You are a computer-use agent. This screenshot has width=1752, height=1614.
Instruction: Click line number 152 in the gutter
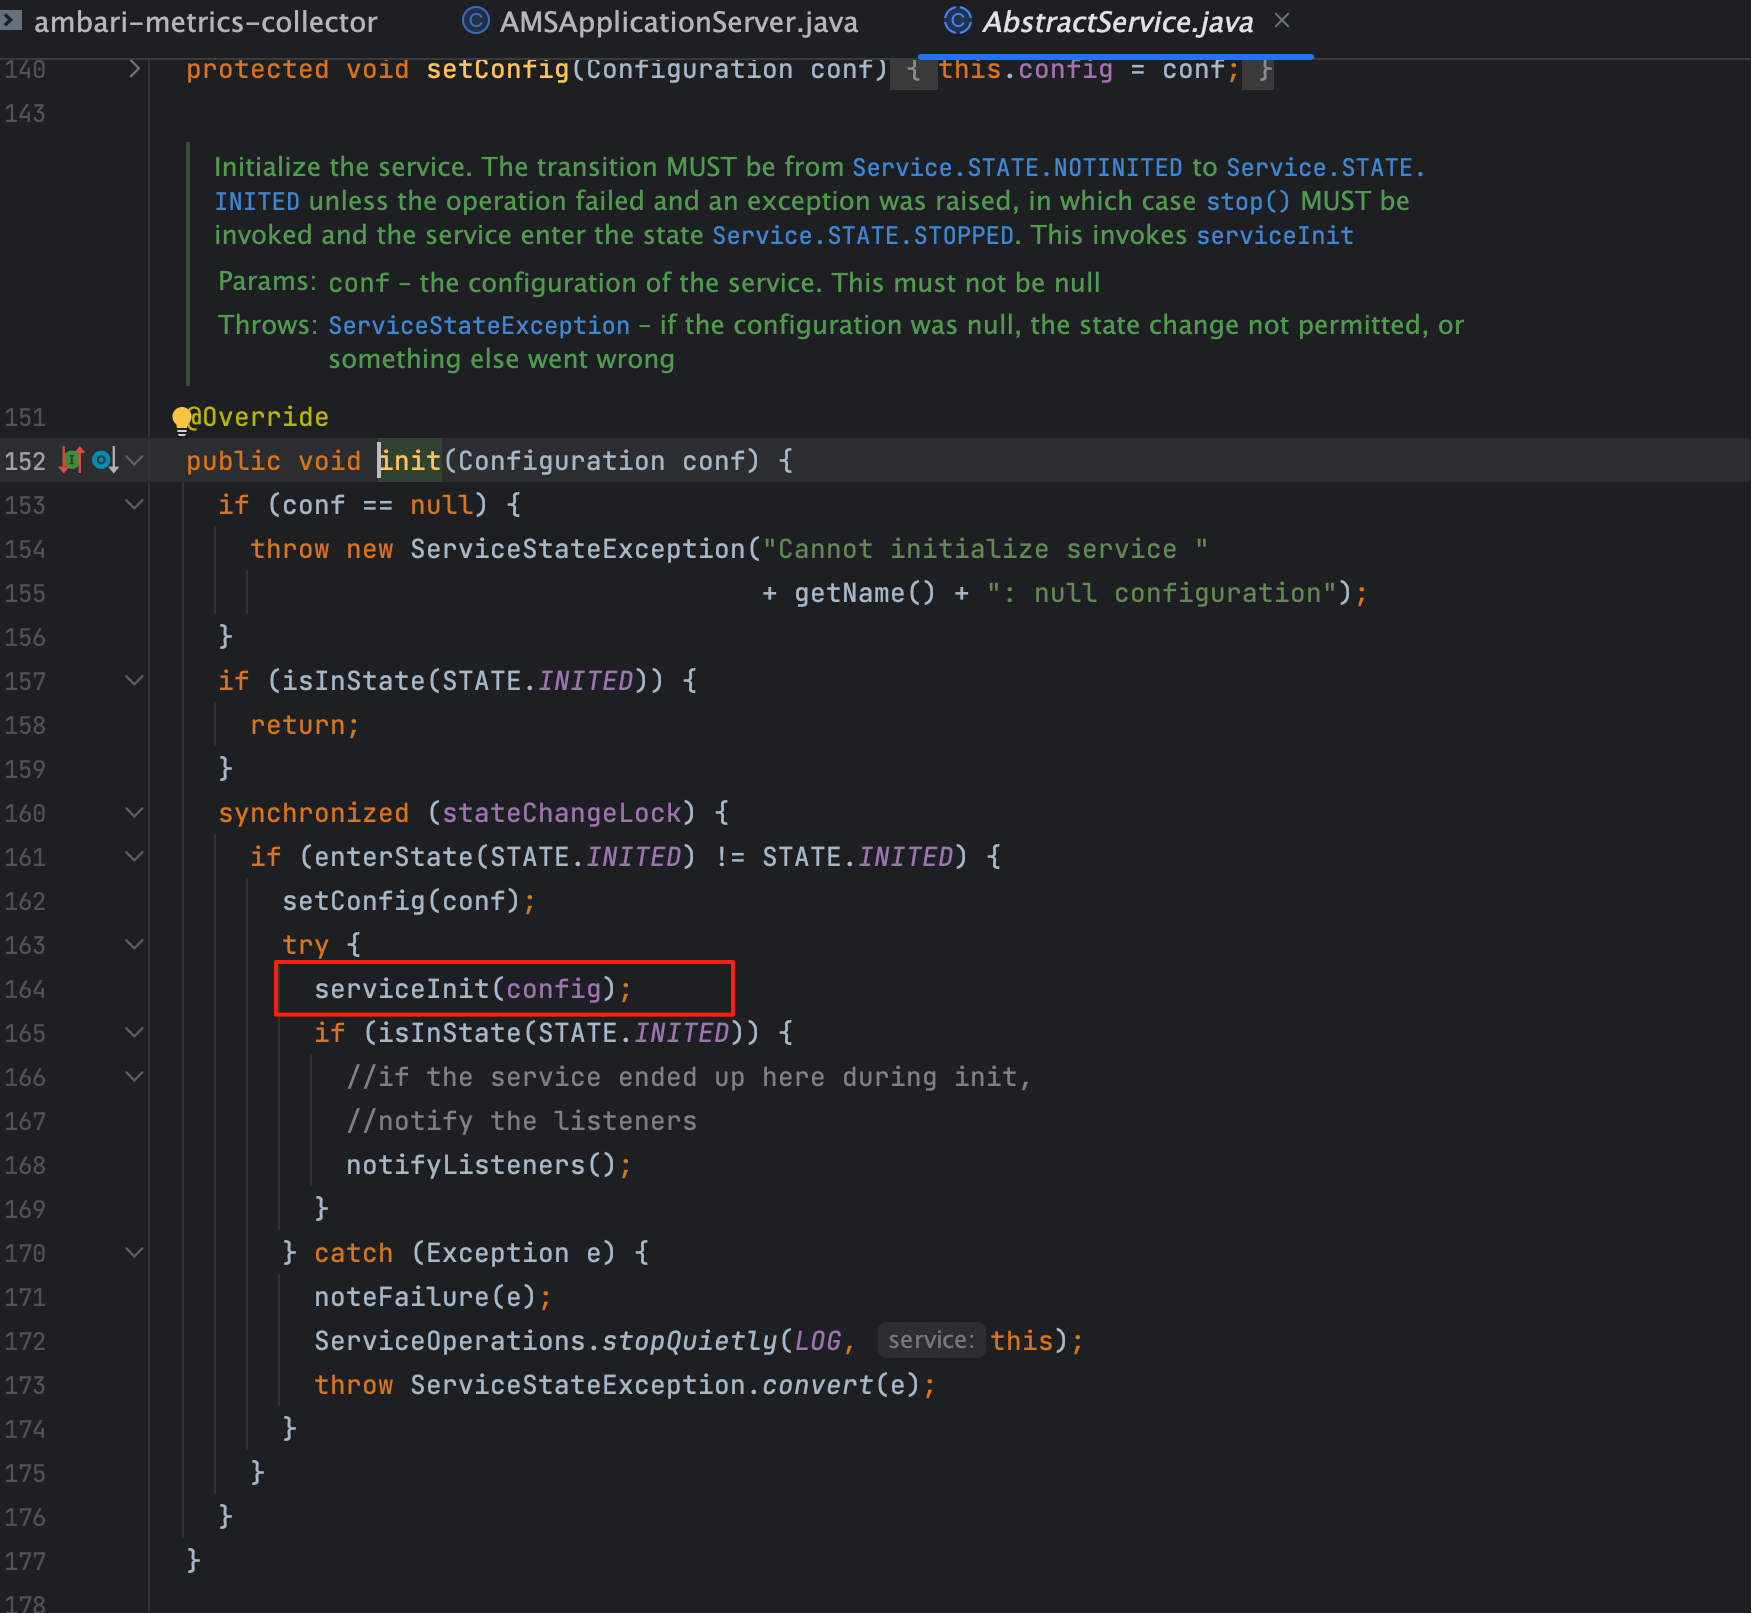click(25, 461)
